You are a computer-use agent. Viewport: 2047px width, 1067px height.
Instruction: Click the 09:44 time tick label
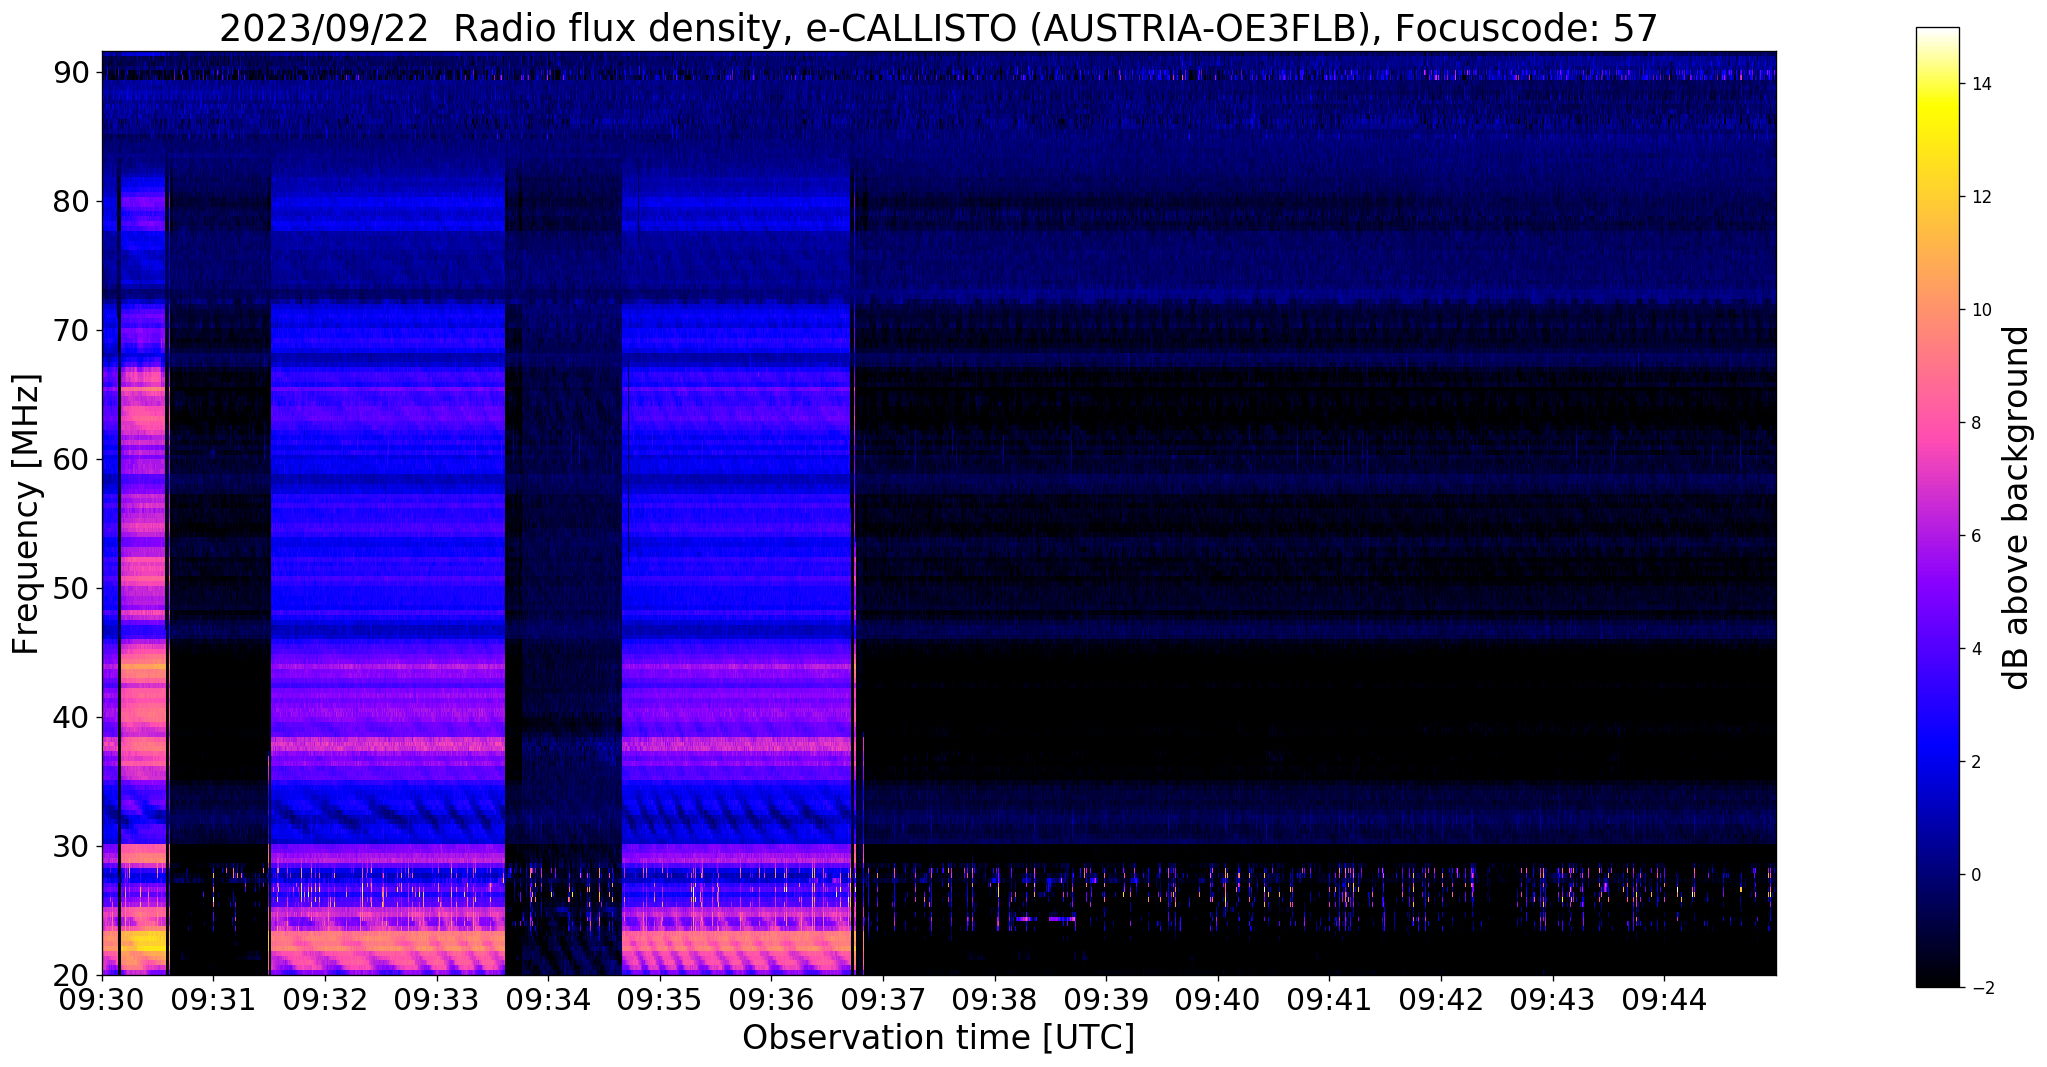(1664, 998)
